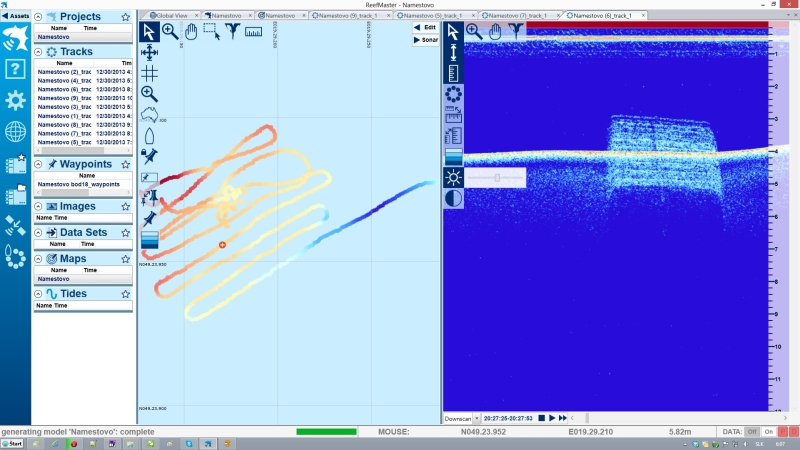This screenshot has height=450, width=800.
Task: Click the boat position icon
Action: click(x=149, y=136)
